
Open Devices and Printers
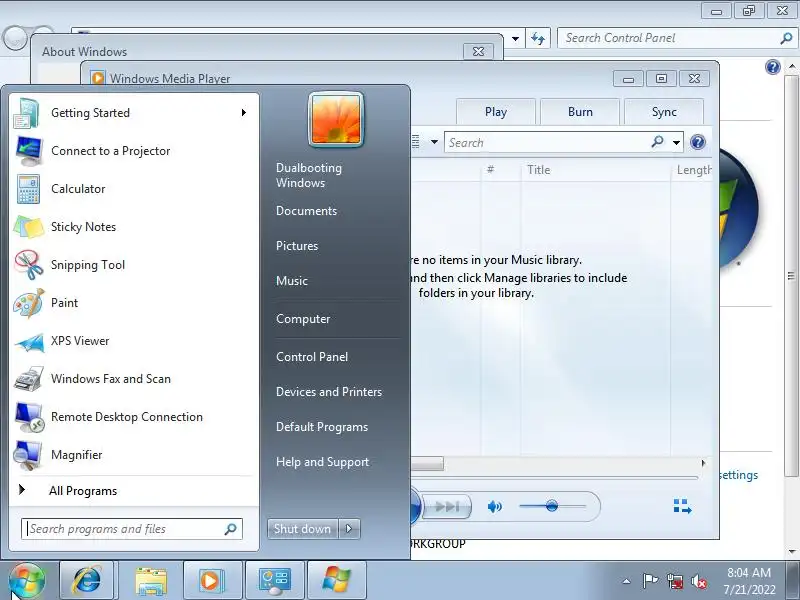pyautogui.click(x=329, y=392)
